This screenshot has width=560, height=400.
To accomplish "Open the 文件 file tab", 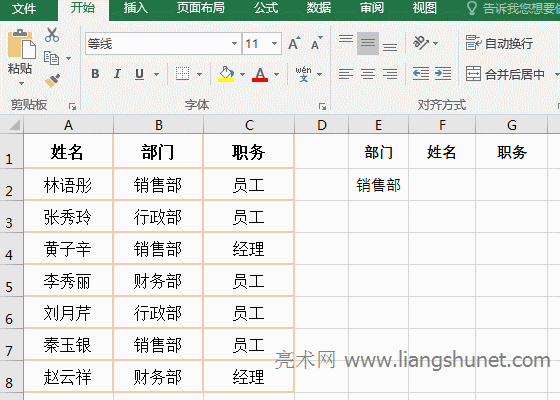I will point(24,8).
